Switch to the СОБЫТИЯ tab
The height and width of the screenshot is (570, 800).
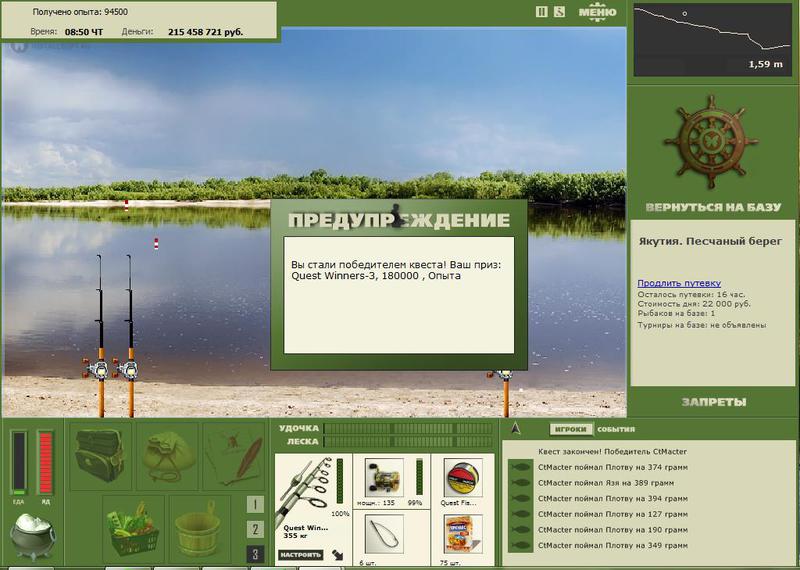616,429
